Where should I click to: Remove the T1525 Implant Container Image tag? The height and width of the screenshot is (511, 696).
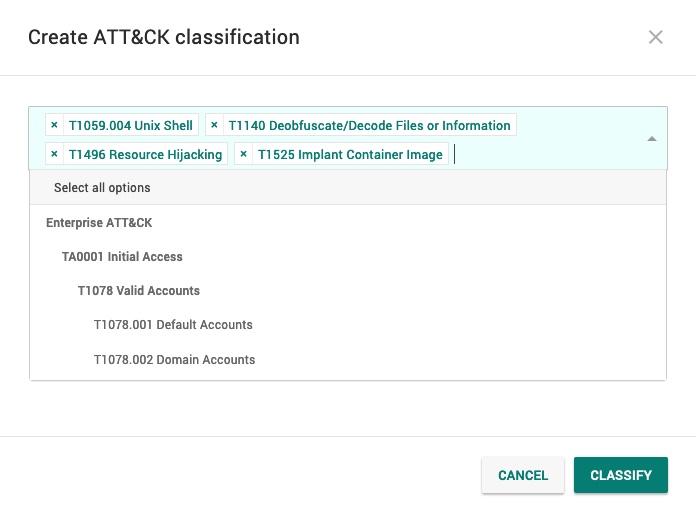(x=243, y=155)
